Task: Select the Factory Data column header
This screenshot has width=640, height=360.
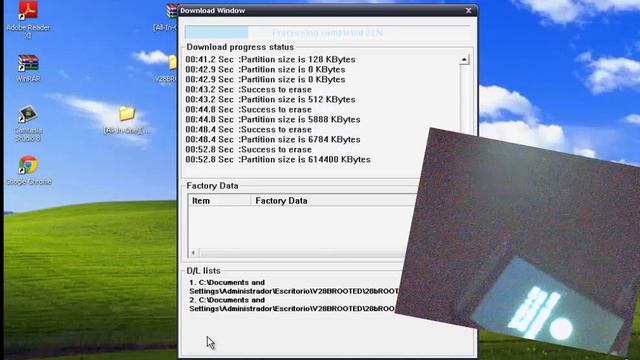Action: tap(335, 200)
